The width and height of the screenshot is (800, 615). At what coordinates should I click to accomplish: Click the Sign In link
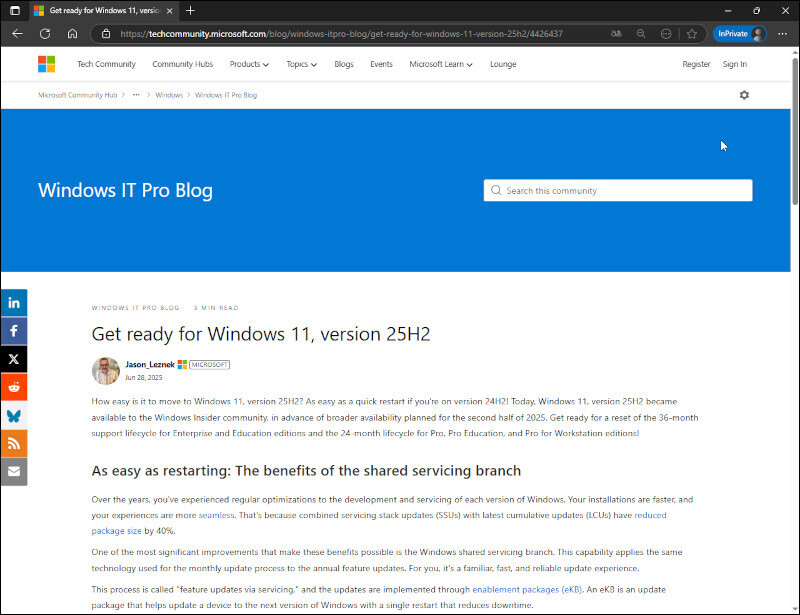pyautogui.click(x=734, y=64)
